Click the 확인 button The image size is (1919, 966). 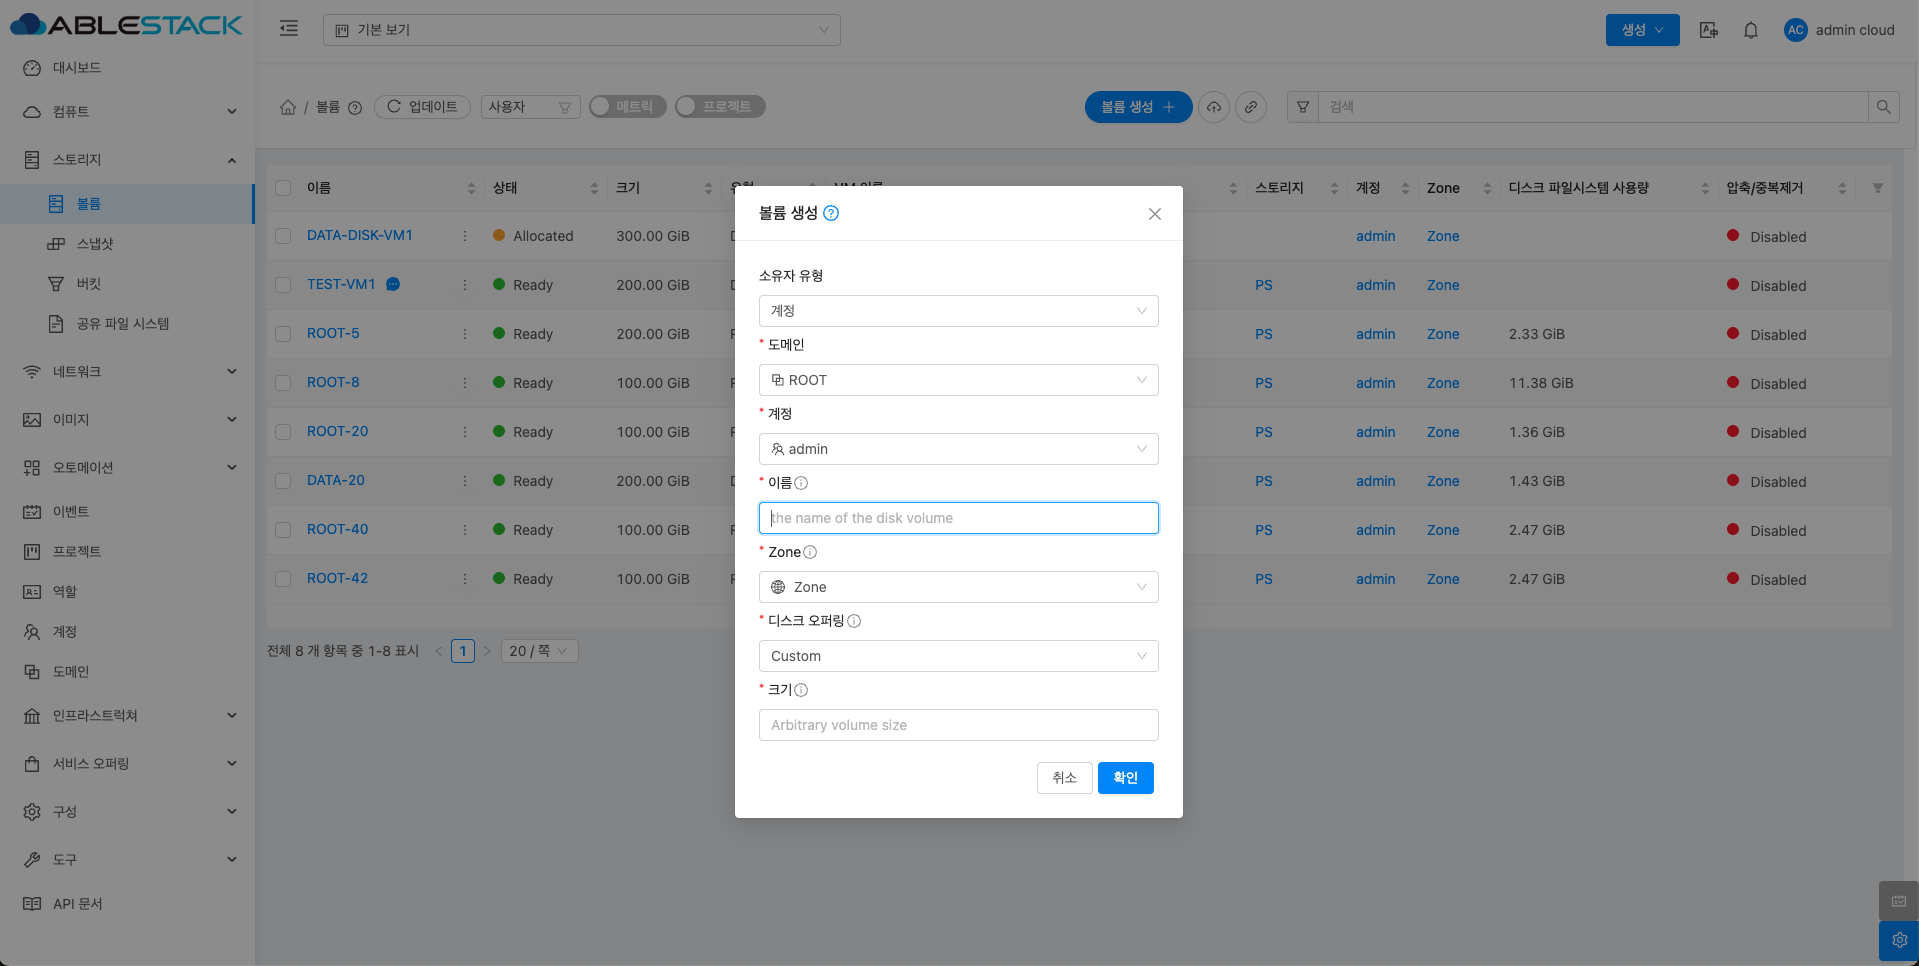tap(1125, 778)
